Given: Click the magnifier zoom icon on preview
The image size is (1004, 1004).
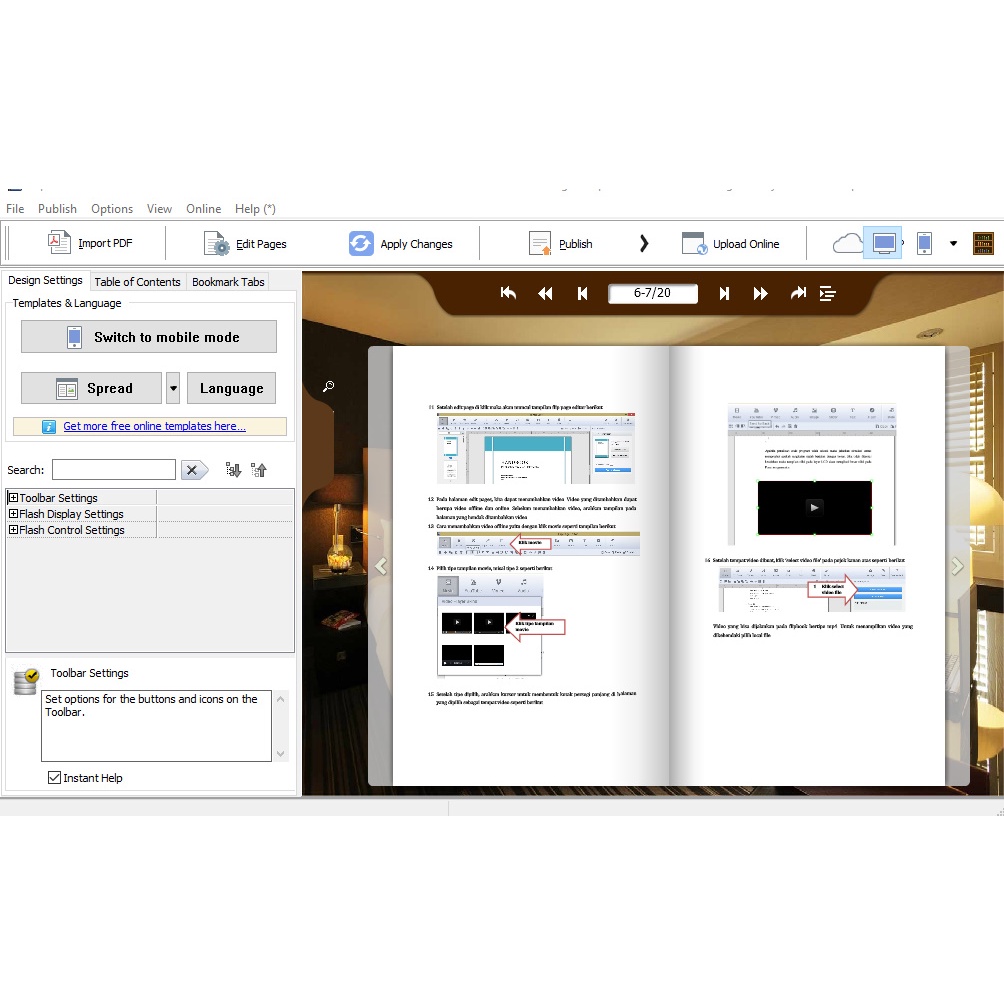Looking at the screenshot, I should [328, 386].
